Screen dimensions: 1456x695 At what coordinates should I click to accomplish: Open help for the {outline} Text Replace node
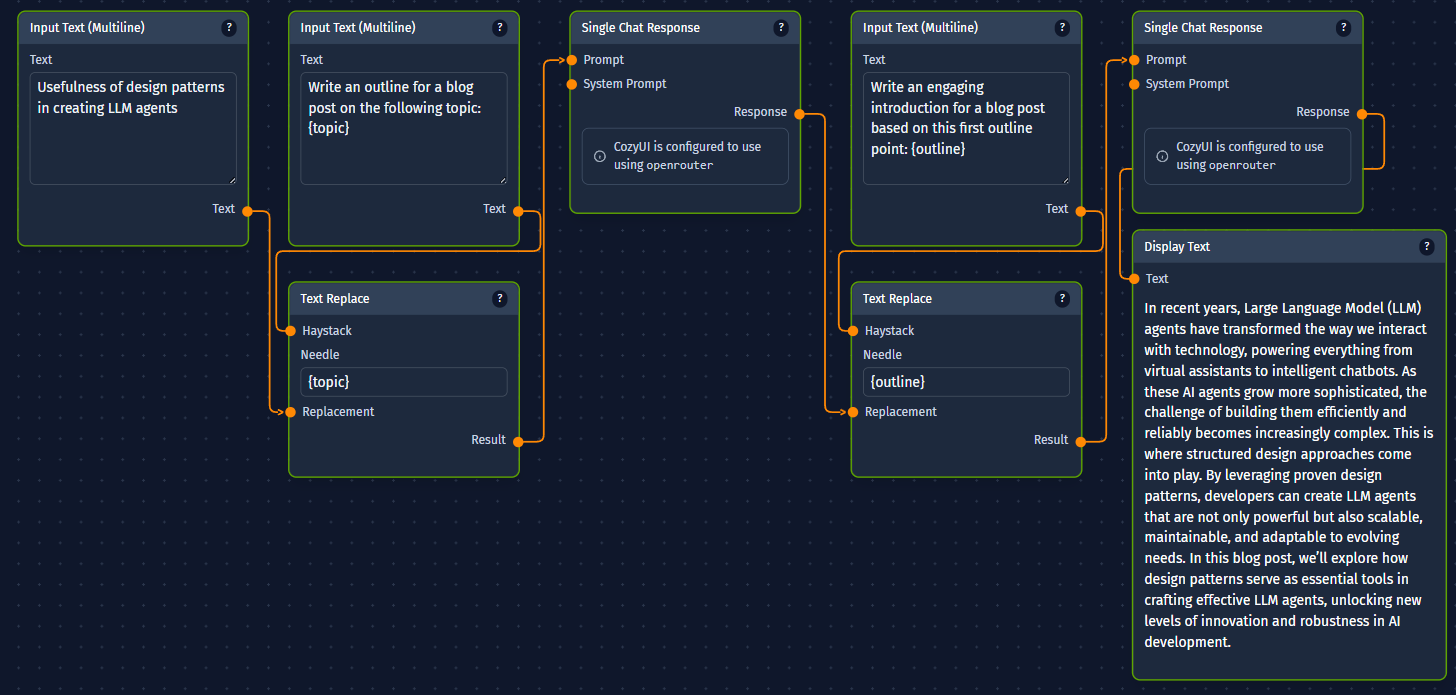click(1062, 299)
